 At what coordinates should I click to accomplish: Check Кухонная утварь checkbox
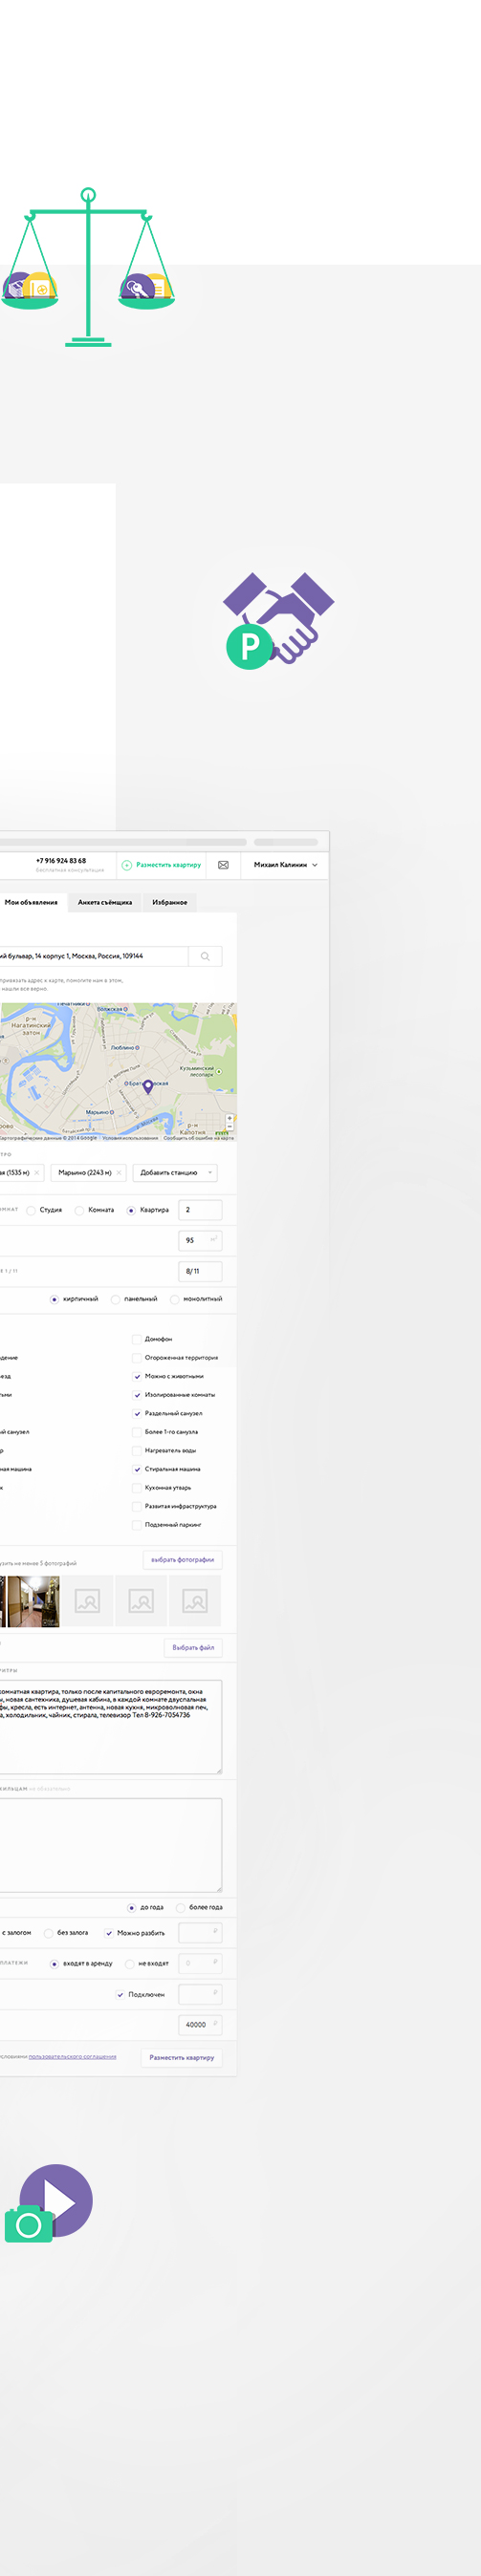137,1488
